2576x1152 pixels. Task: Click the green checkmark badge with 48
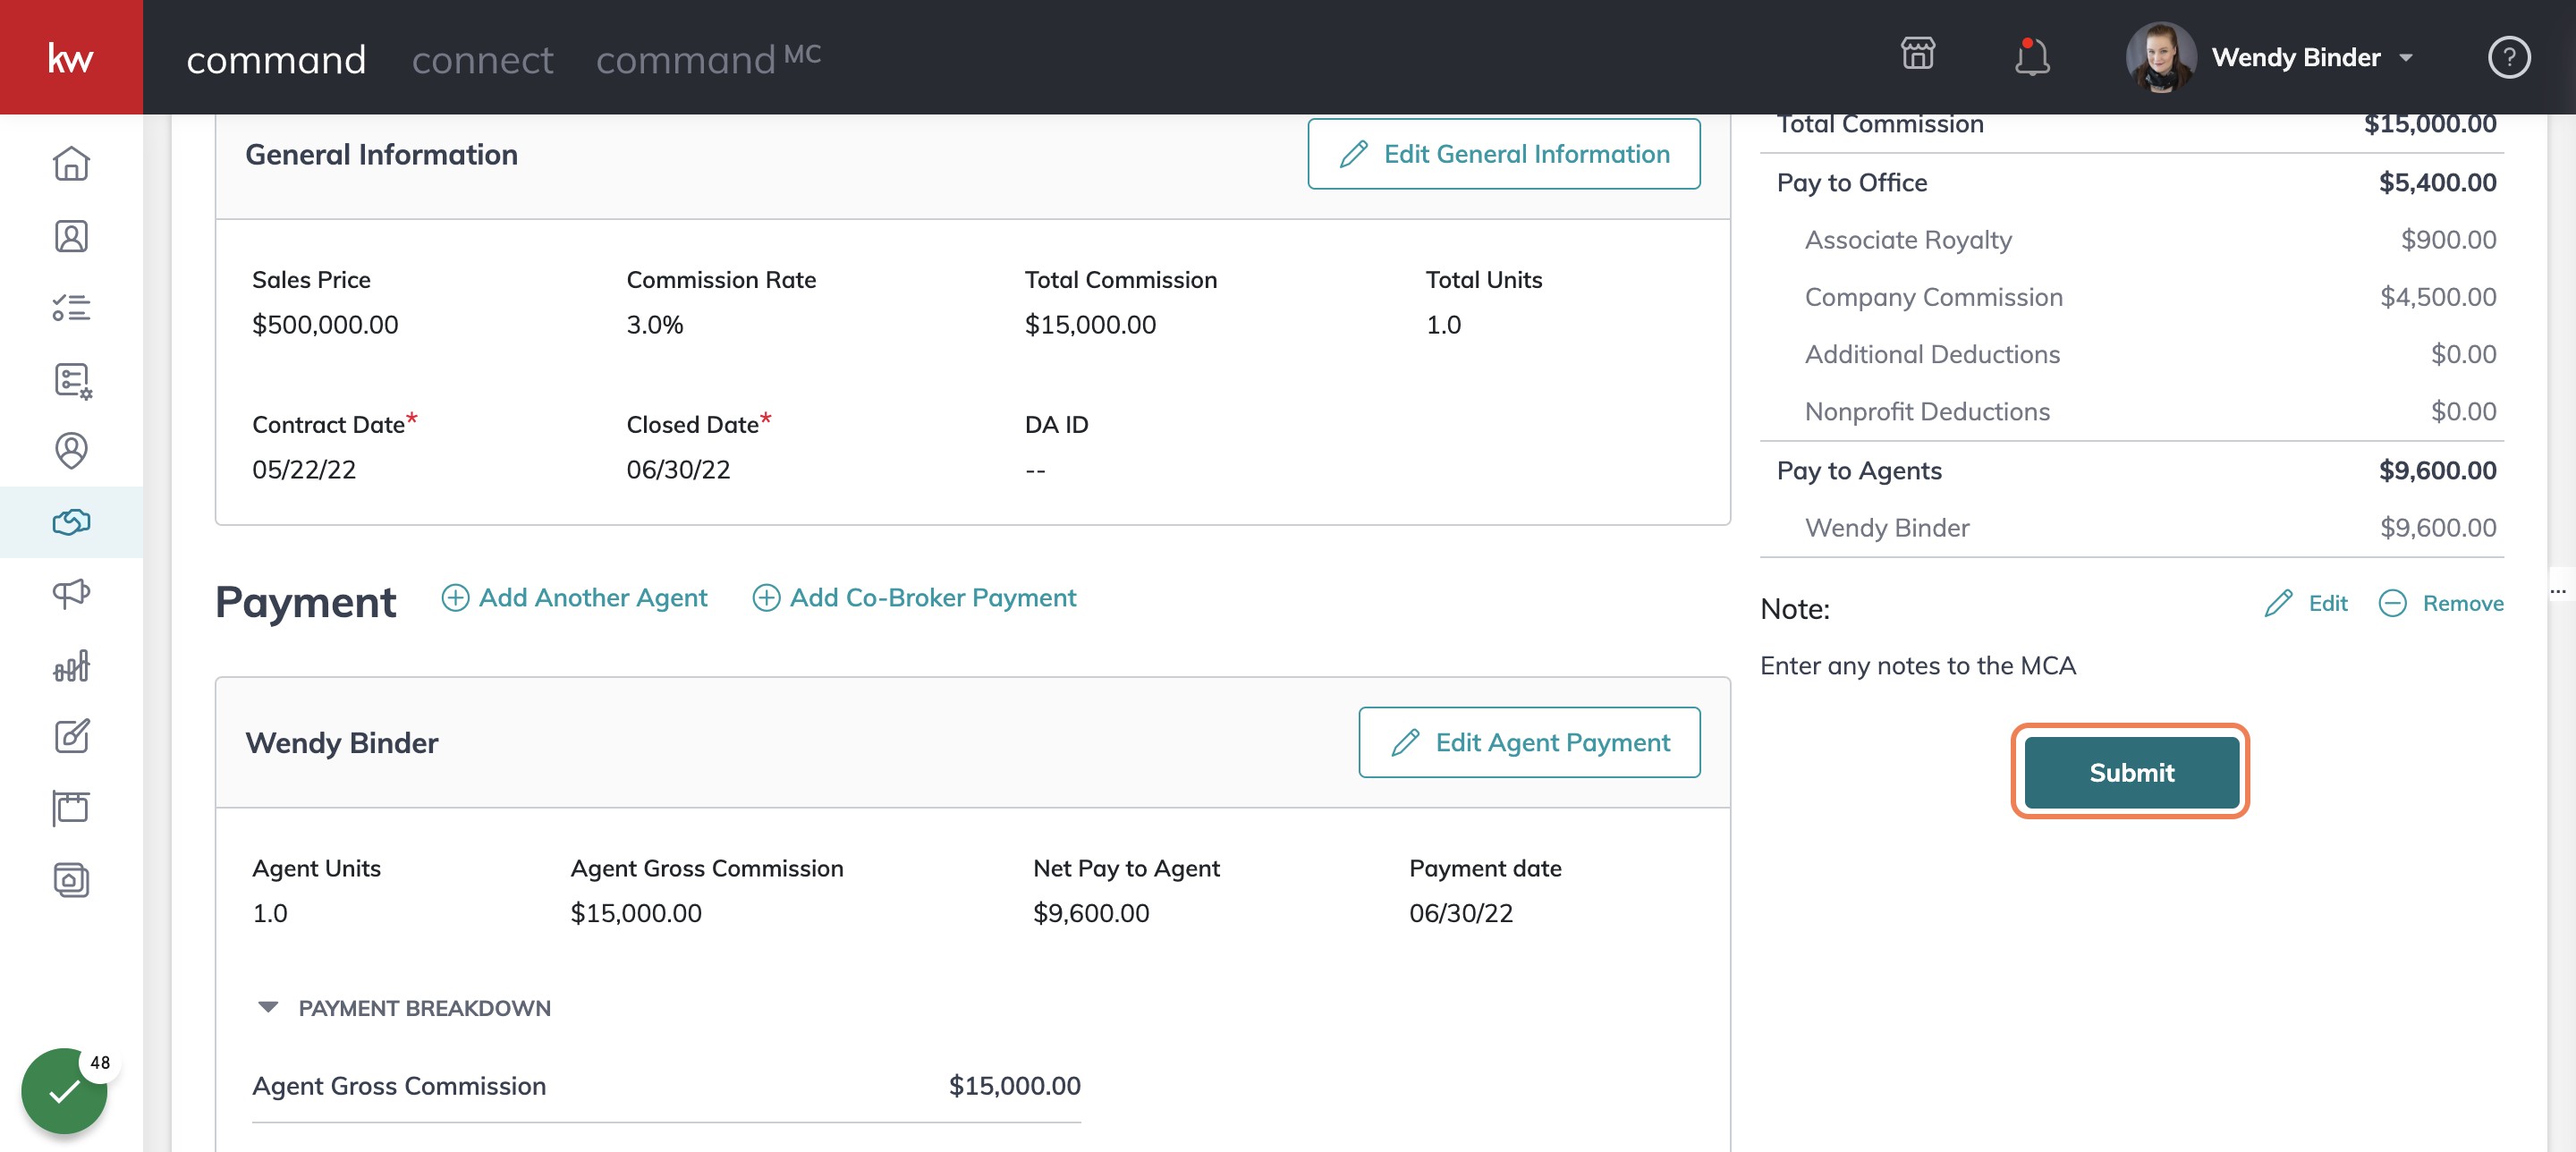pyautogui.click(x=65, y=1090)
